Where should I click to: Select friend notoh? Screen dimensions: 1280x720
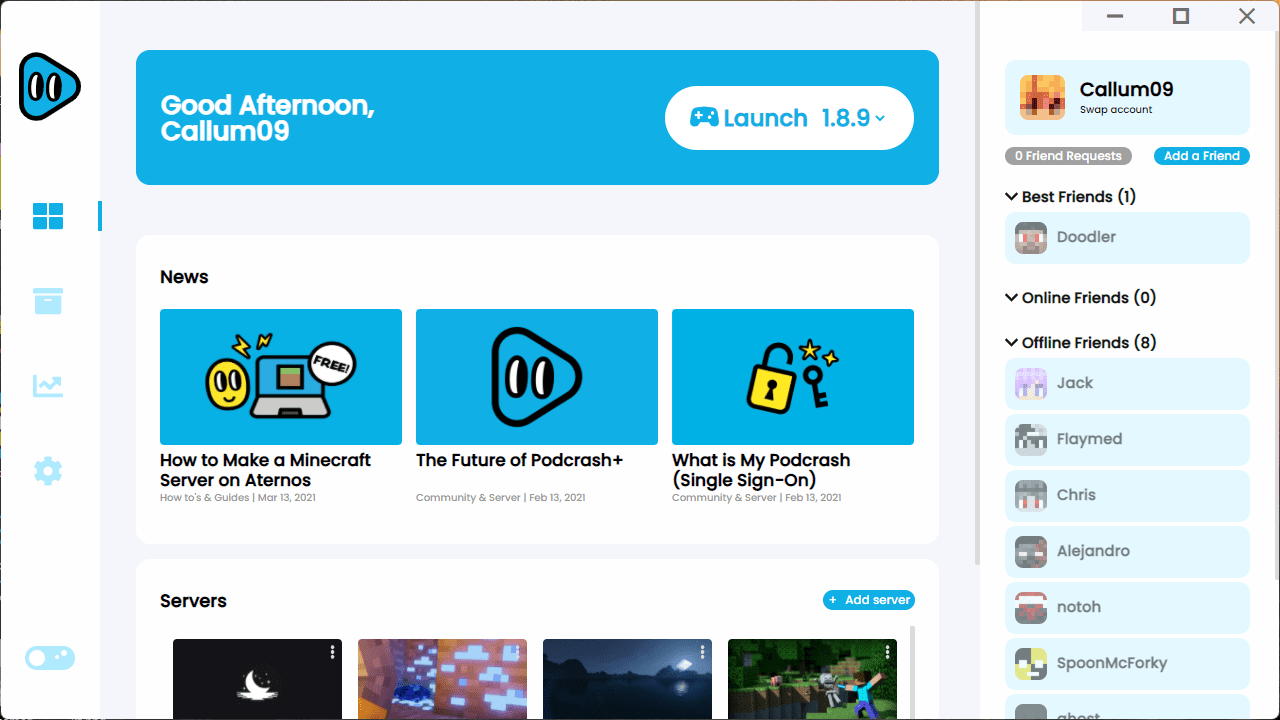pyautogui.click(x=1127, y=608)
